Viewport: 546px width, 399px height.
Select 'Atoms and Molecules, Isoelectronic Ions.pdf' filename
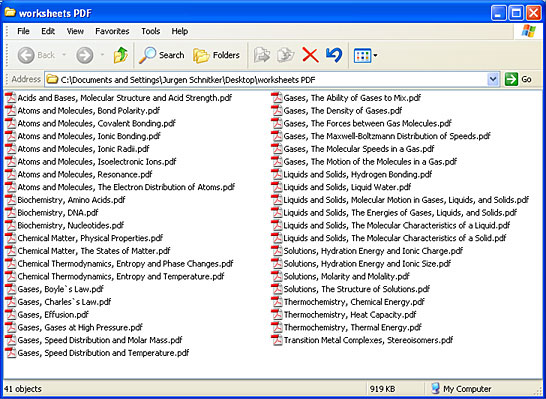[97, 162]
